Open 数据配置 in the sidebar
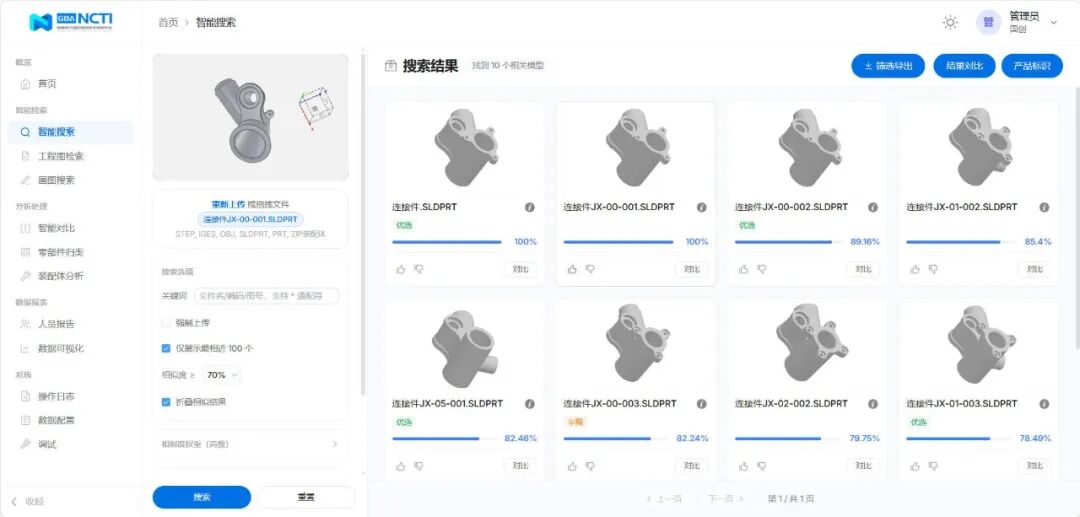Image resolution: width=1080 pixels, height=517 pixels. coord(70,420)
